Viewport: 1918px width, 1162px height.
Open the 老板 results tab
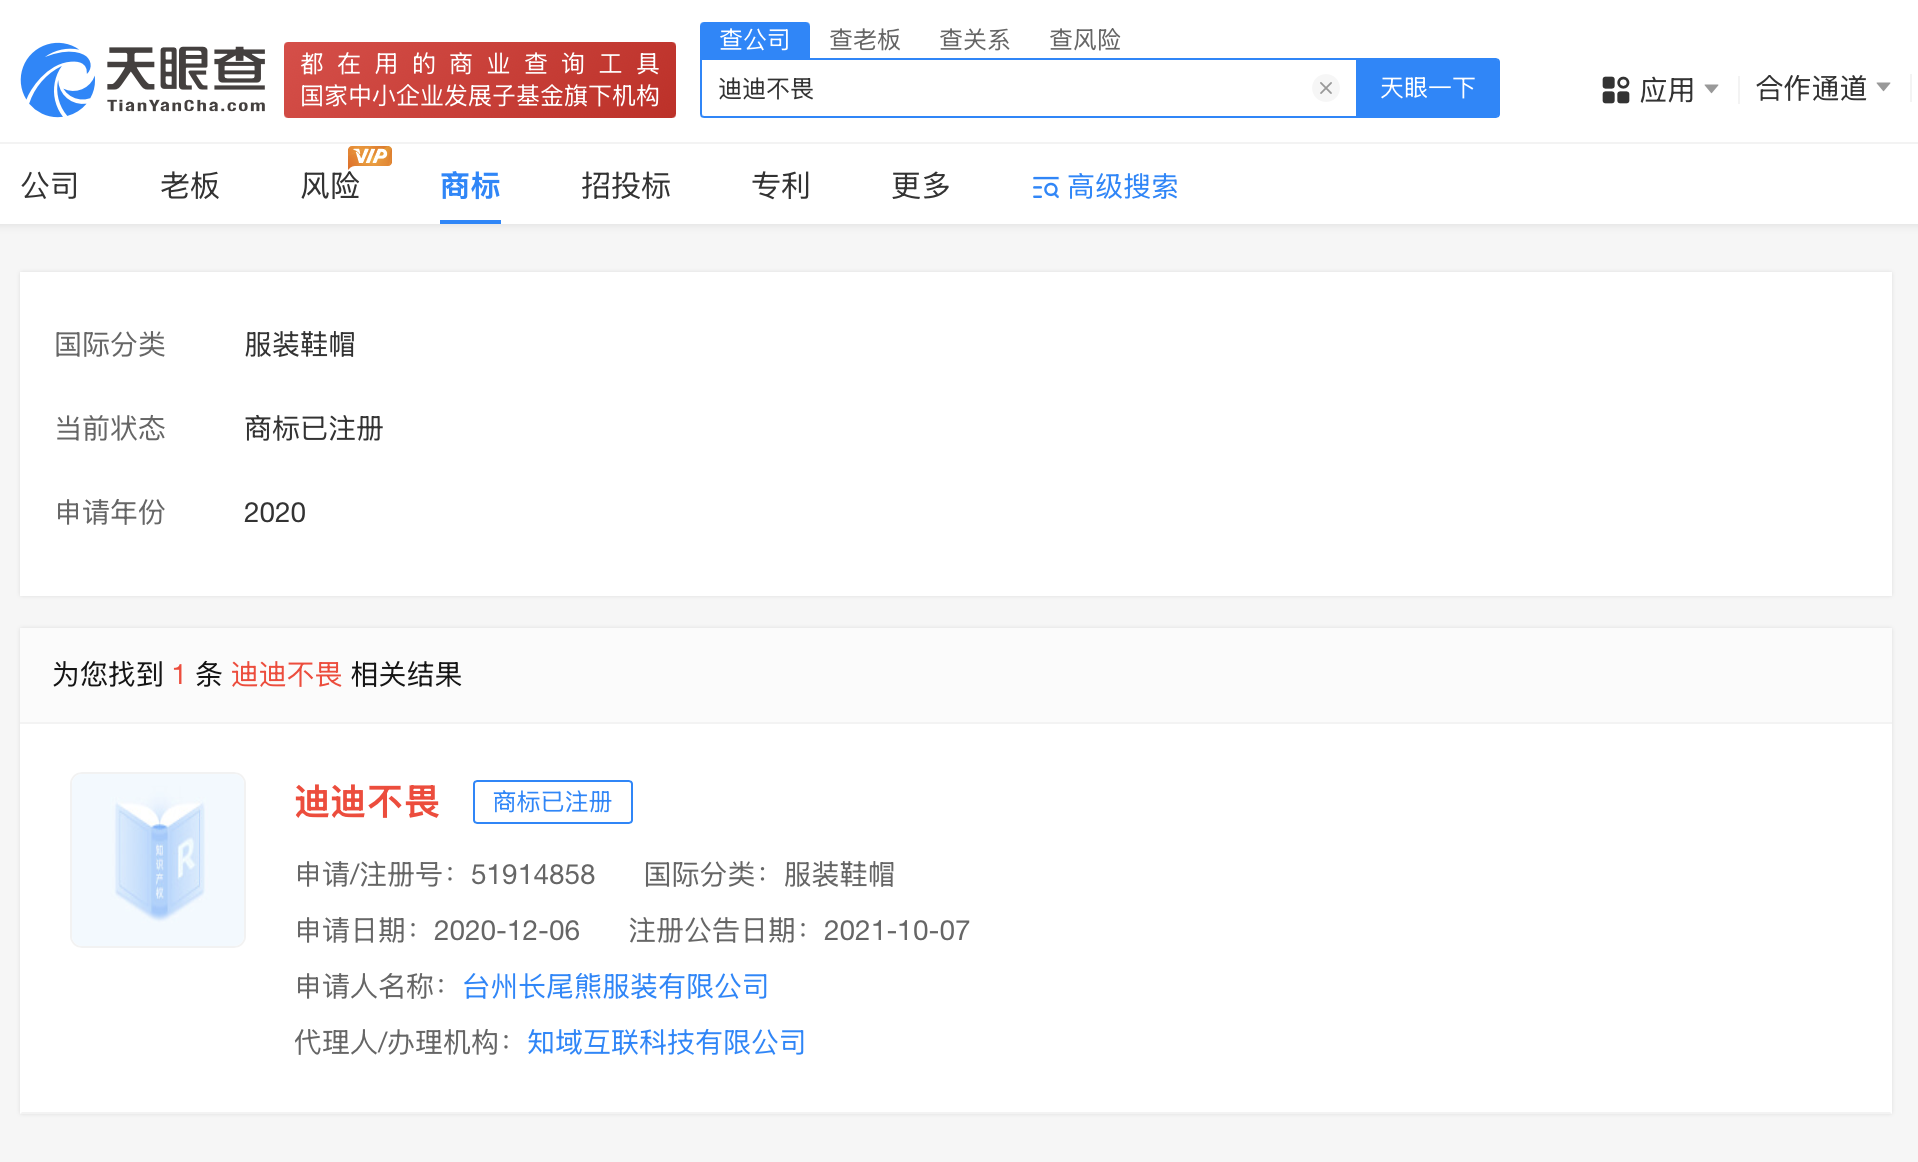pyautogui.click(x=190, y=186)
